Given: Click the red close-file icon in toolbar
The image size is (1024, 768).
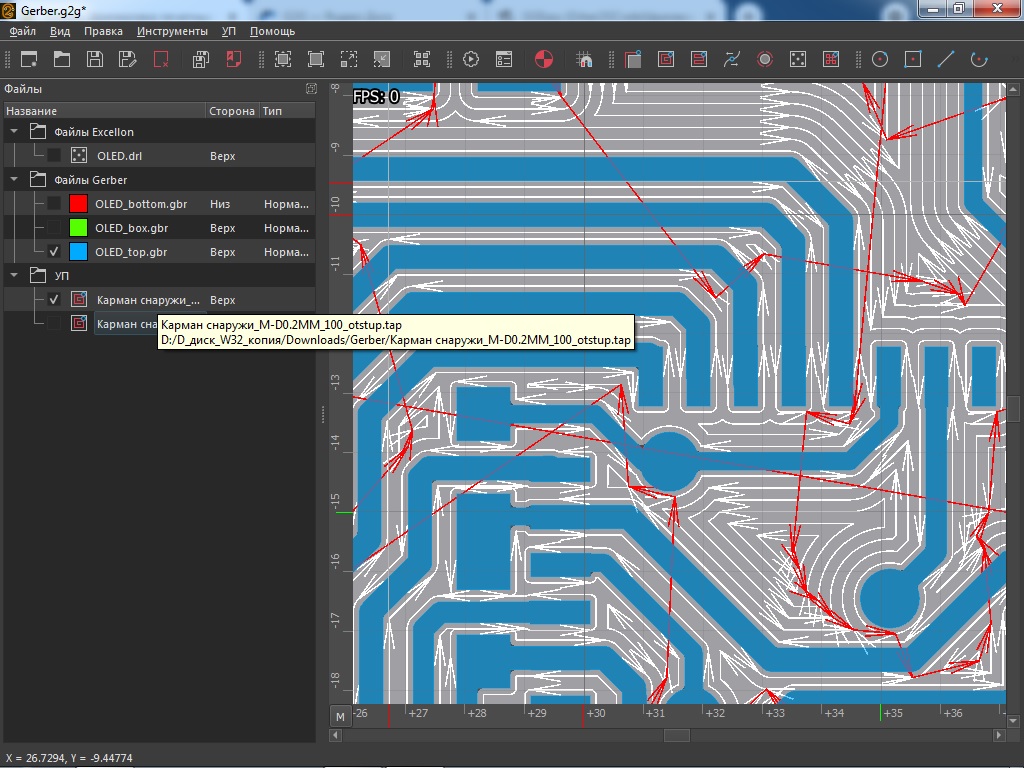Looking at the screenshot, I should [161, 59].
